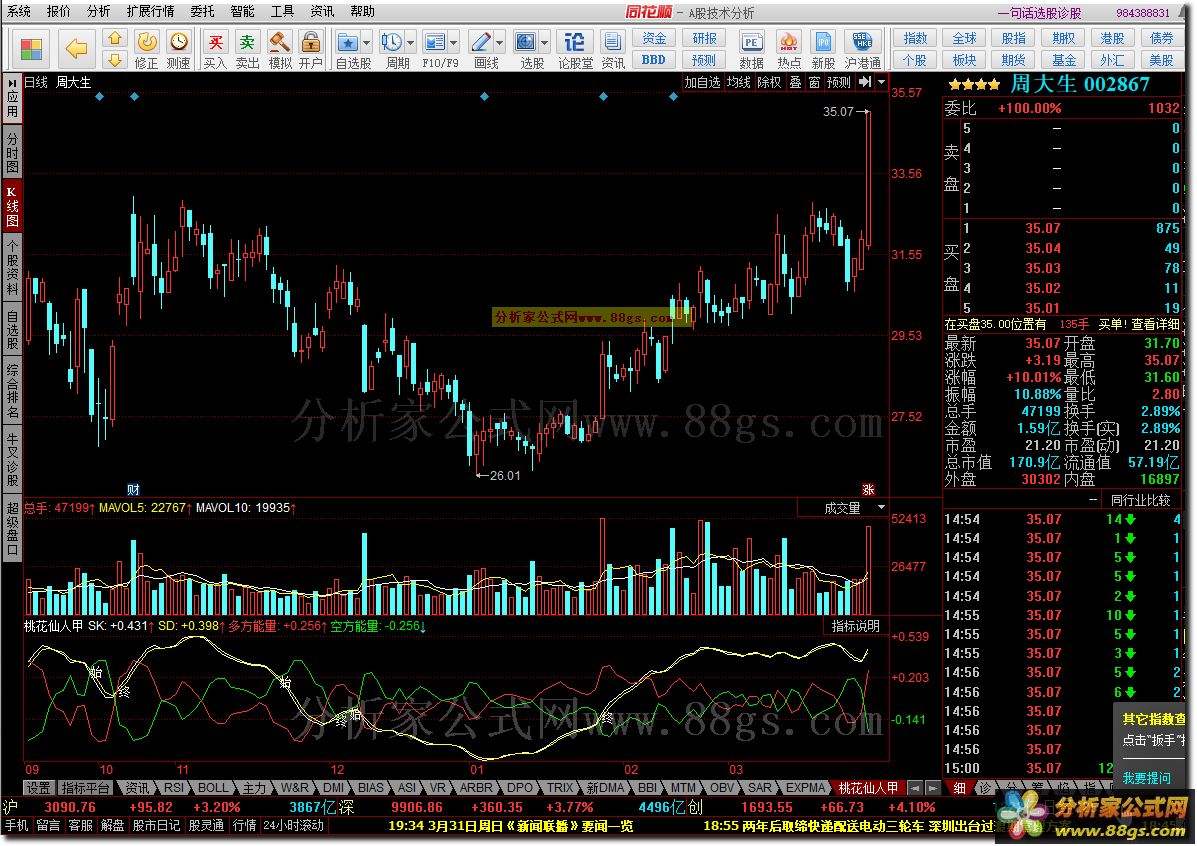Expand the 周期 dropdown arrow
Image resolution: width=1197 pixels, height=846 pixels.
pyautogui.click(x=411, y=42)
